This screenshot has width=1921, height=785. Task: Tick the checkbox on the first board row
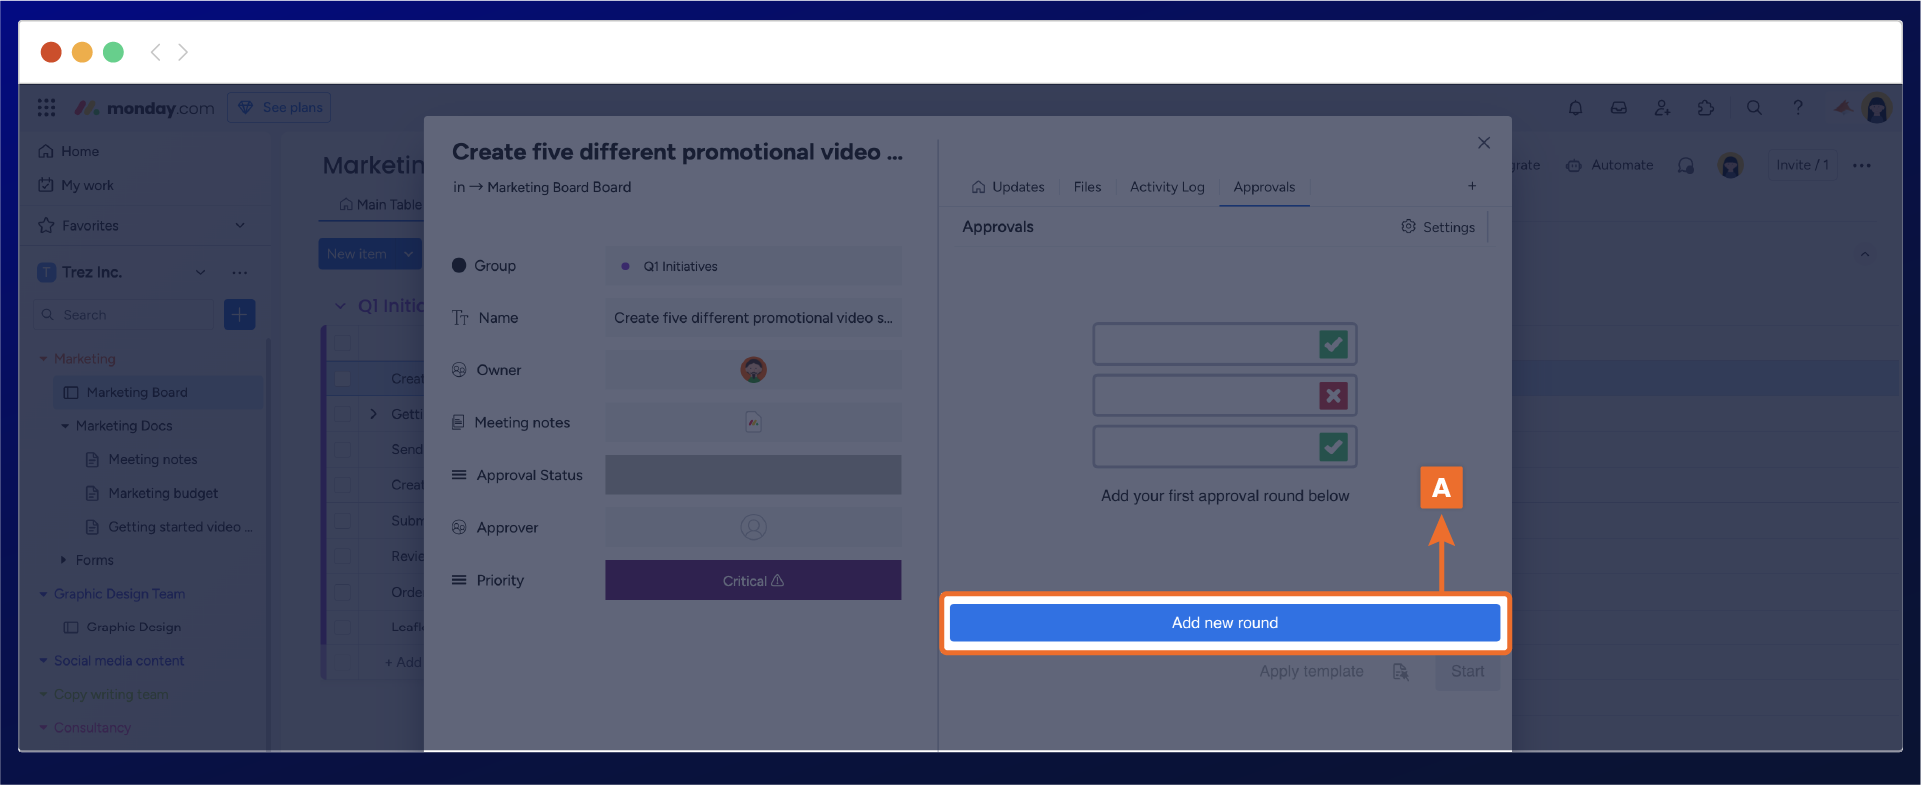click(x=343, y=379)
